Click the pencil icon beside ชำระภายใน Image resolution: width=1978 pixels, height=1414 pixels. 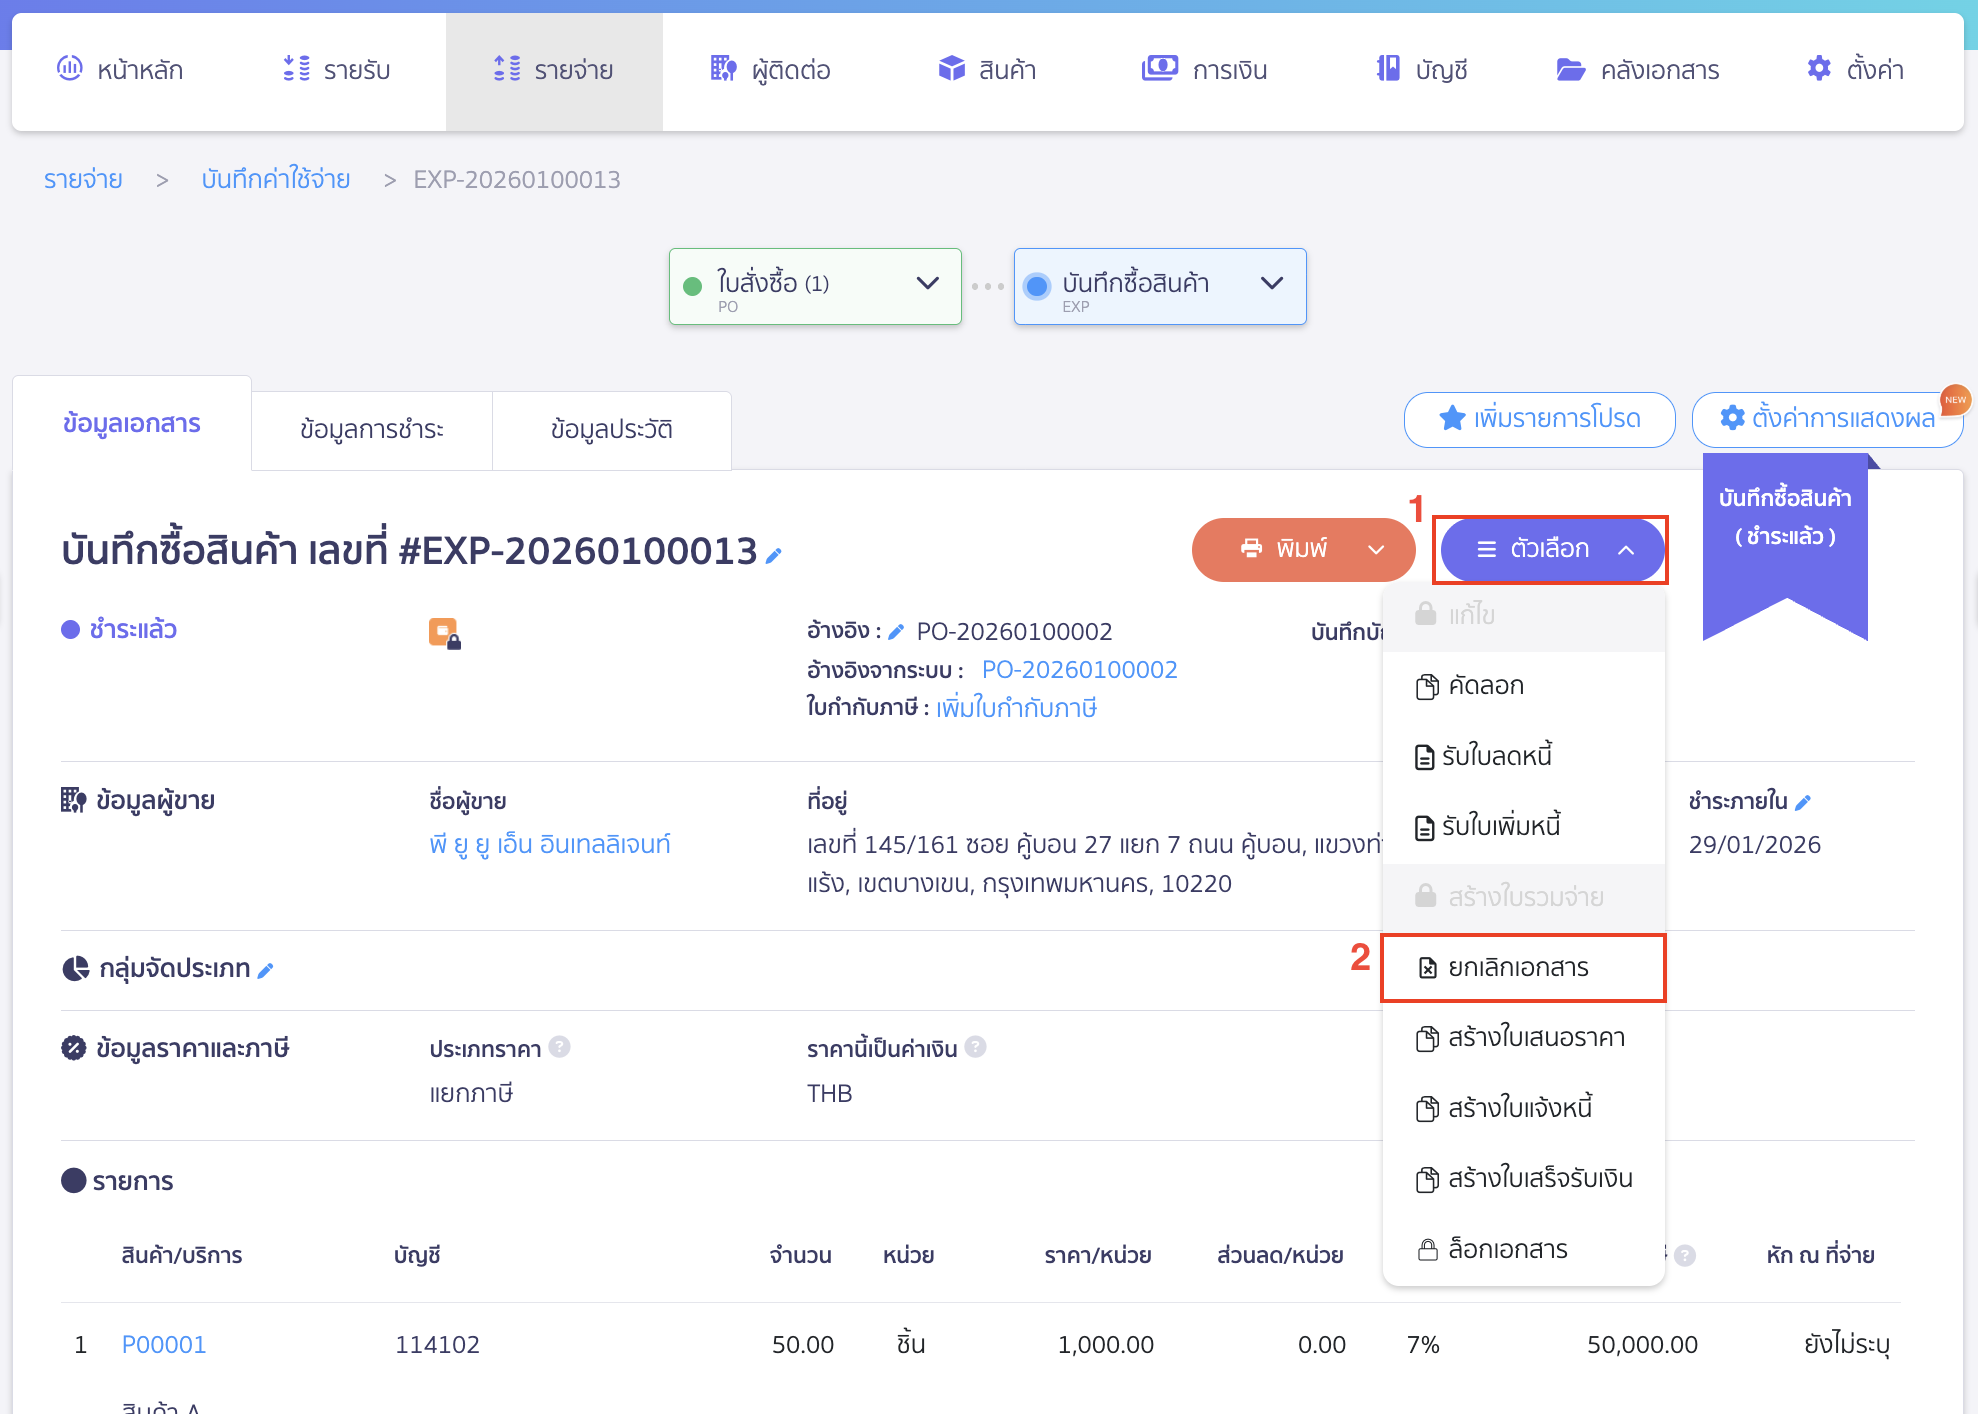[1803, 802]
